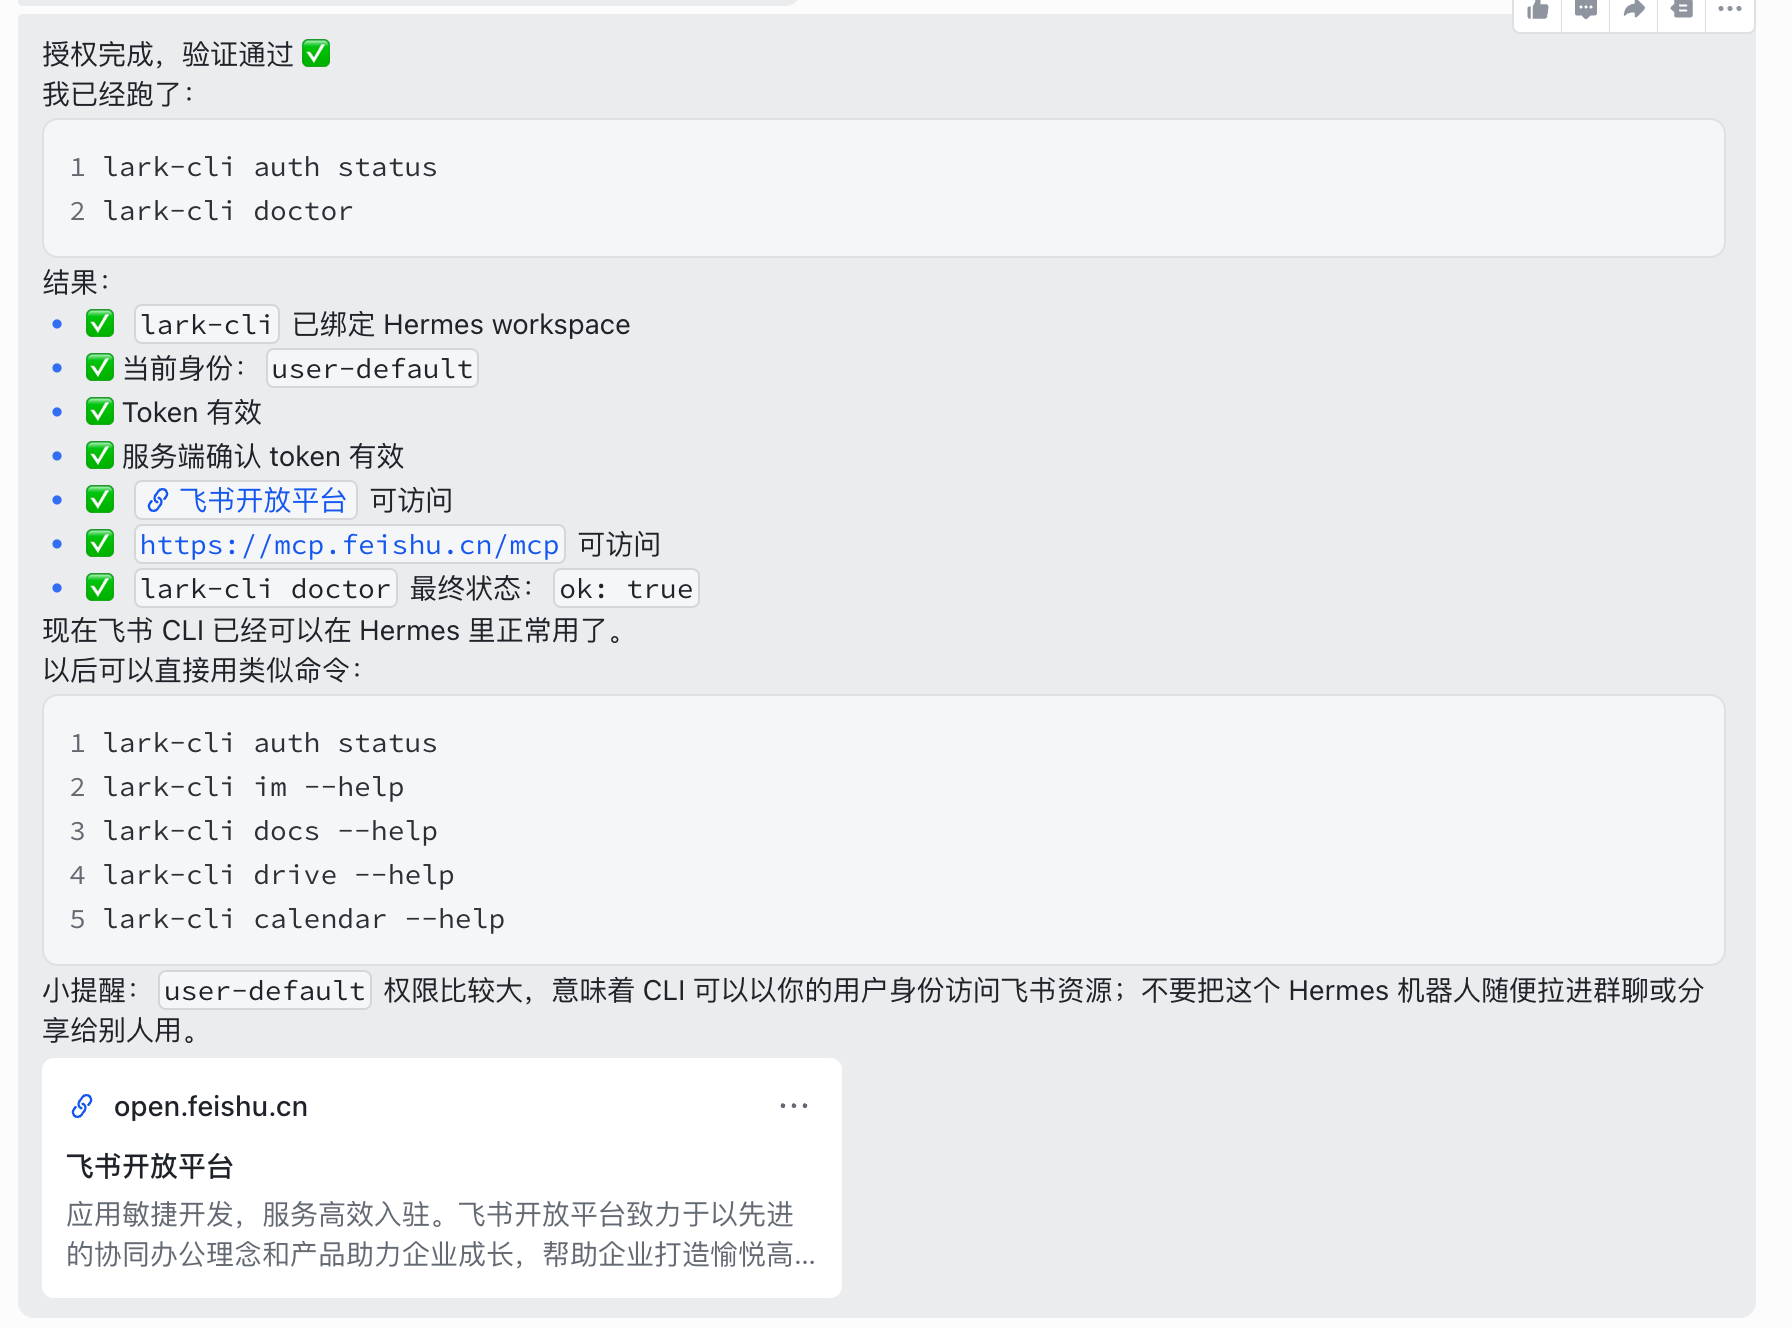Click the 'lark-cli im --help' code line
This screenshot has width=1792, height=1328.
point(254,787)
